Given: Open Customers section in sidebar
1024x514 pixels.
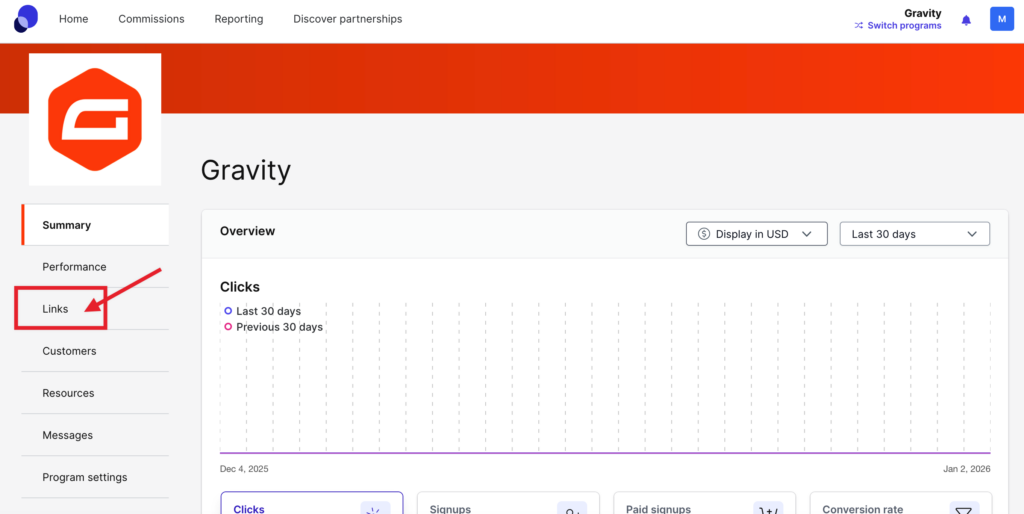Looking at the screenshot, I should [69, 351].
